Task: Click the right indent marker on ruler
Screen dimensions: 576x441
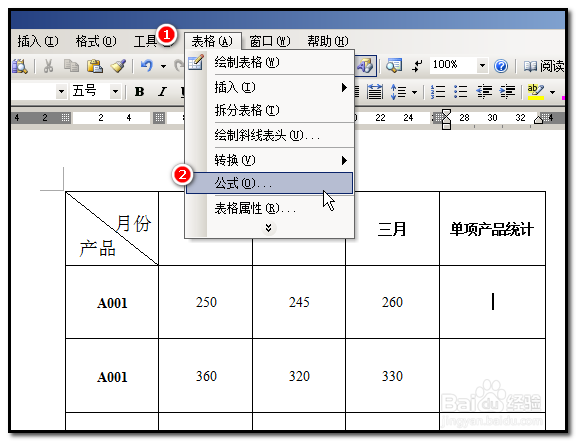Action: click(539, 120)
